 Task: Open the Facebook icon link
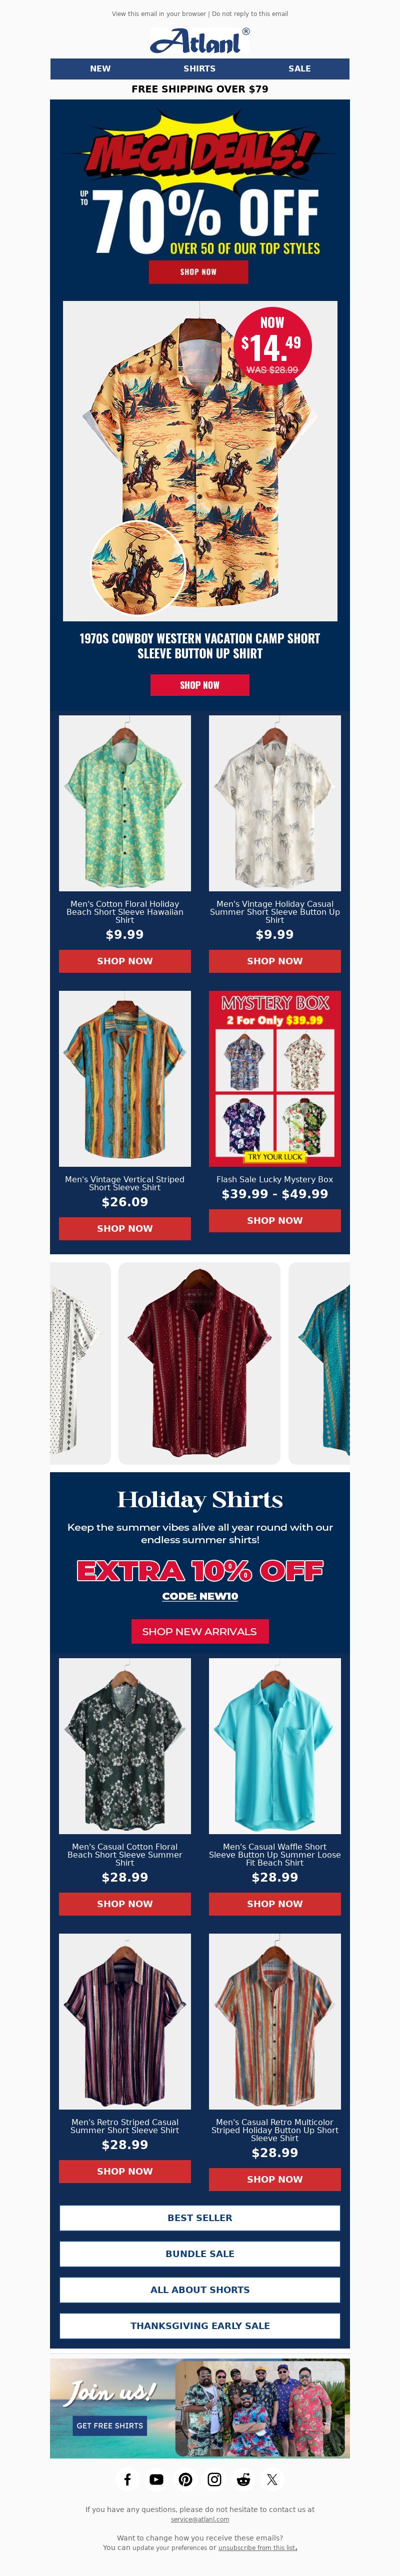click(x=127, y=2479)
